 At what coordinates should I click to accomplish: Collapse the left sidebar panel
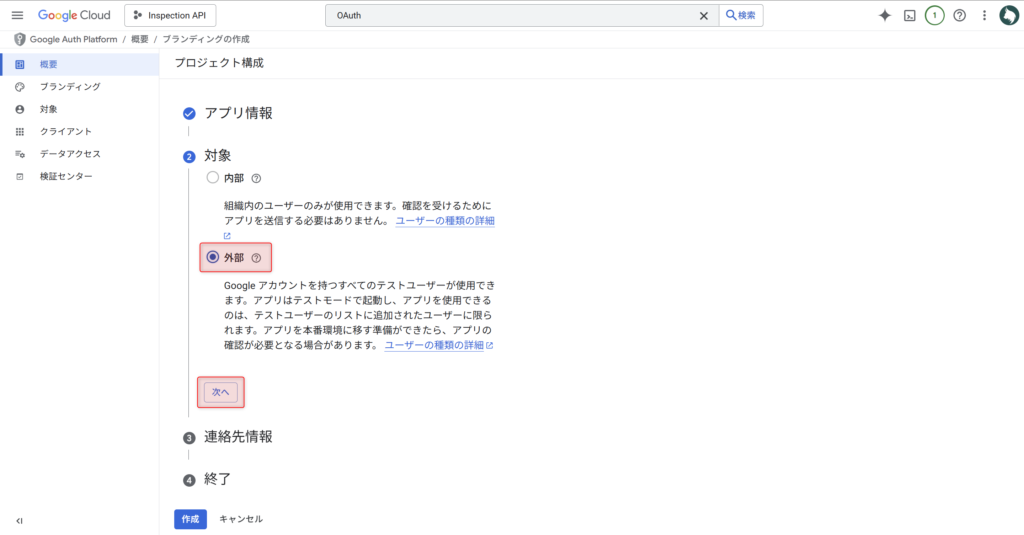pyautogui.click(x=19, y=520)
